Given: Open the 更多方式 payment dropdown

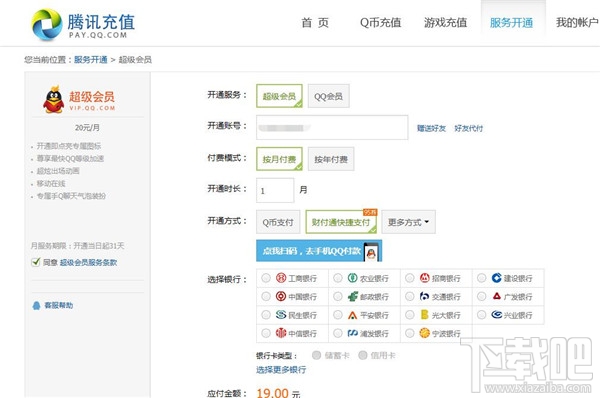Looking at the screenshot, I should coord(408,222).
